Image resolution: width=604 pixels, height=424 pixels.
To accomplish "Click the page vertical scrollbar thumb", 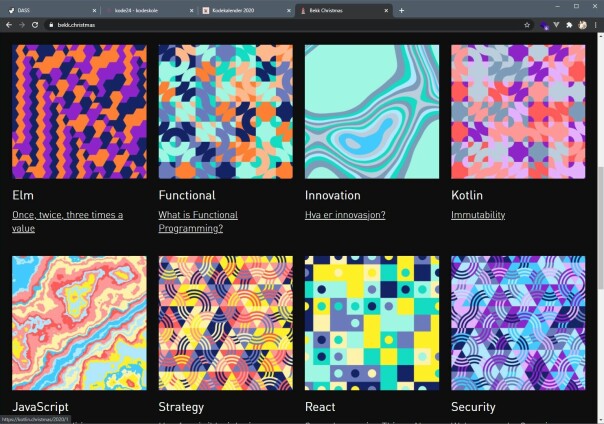I will click(601, 228).
